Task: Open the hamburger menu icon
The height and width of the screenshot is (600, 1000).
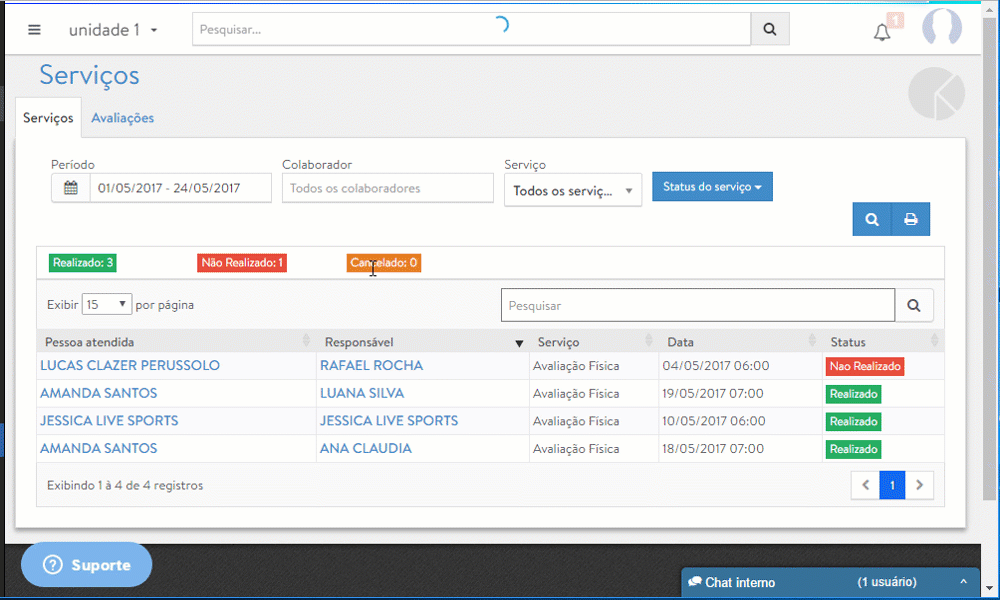Action: pyautogui.click(x=35, y=30)
